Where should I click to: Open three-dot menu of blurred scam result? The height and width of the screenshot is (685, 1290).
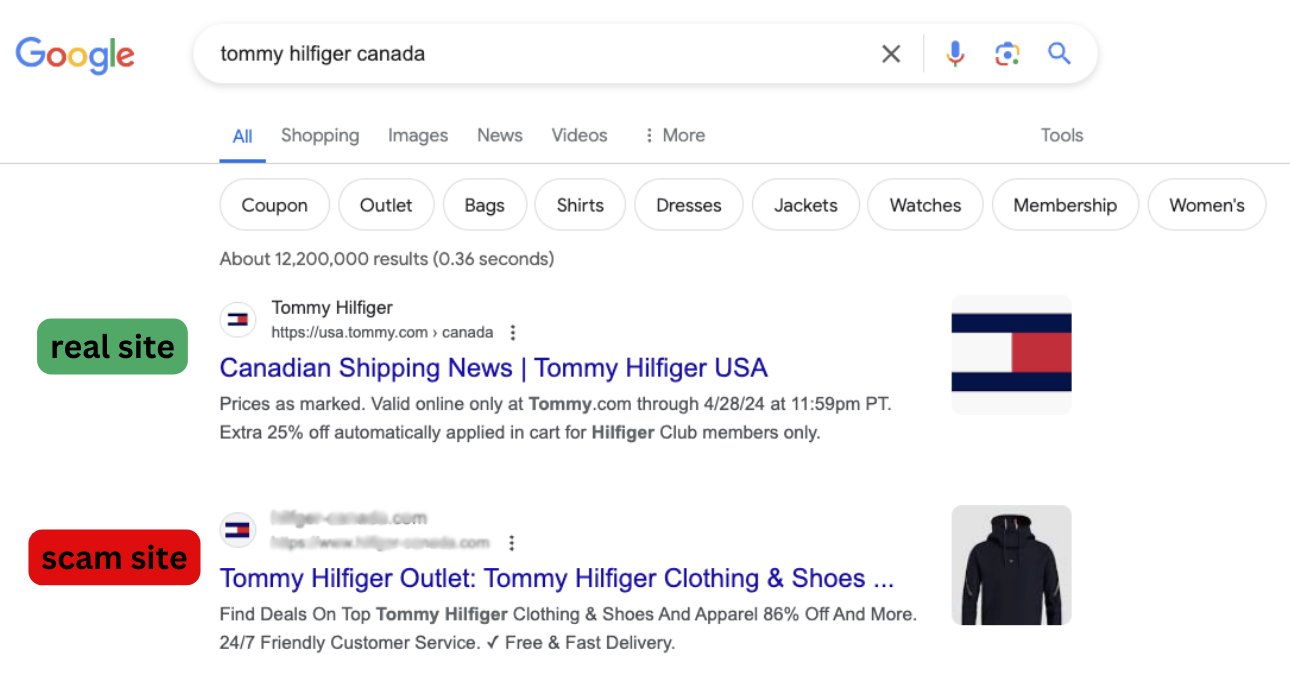[x=511, y=543]
